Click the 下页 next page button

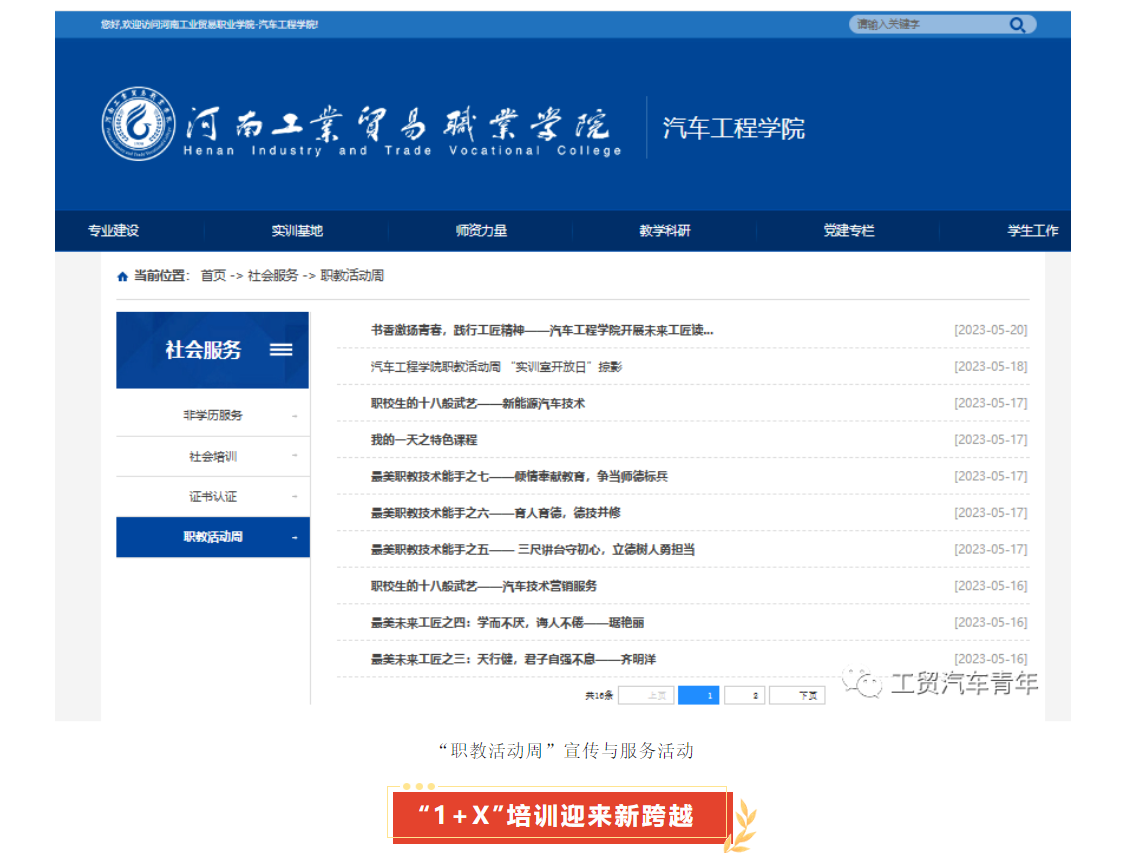808,695
